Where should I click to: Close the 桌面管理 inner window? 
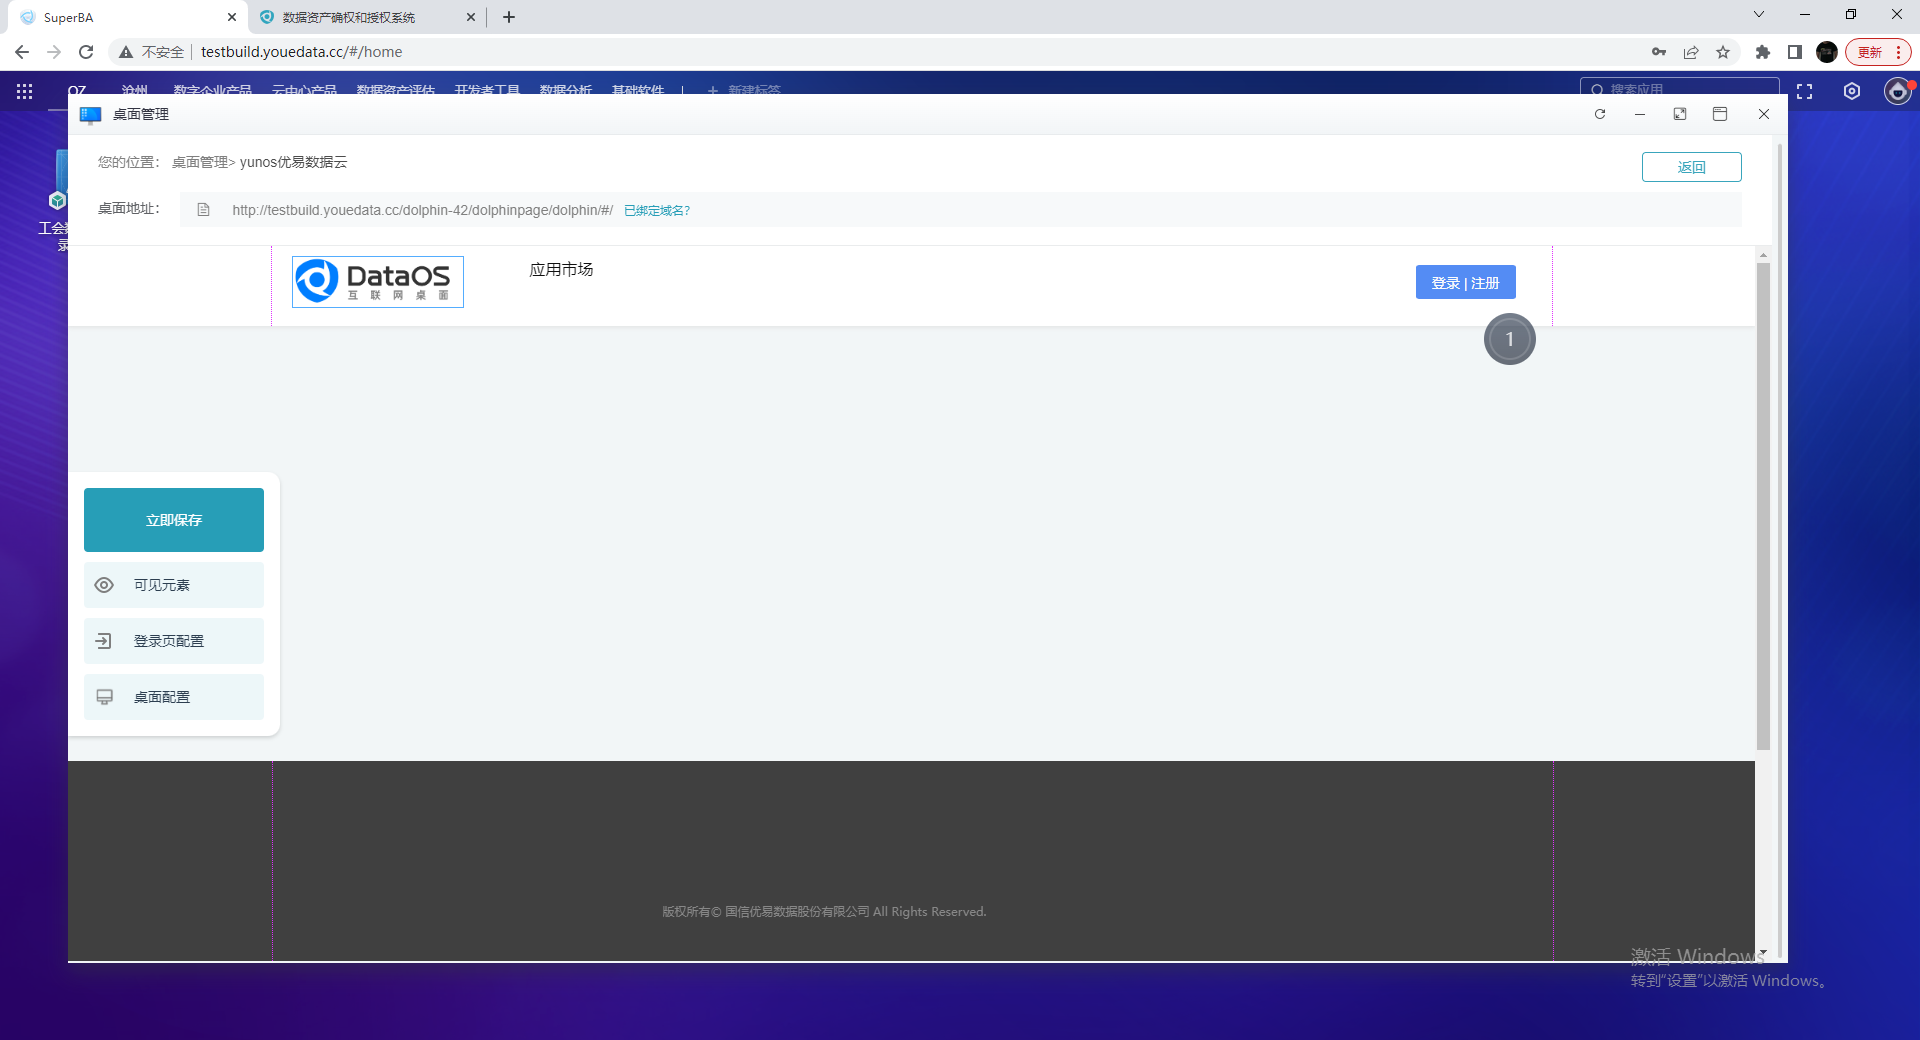pos(1764,114)
